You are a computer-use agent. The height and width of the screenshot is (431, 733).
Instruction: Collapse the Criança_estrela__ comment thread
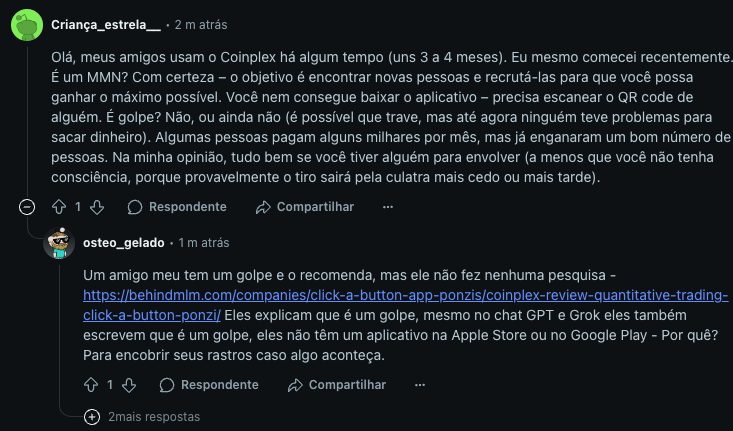click(27, 207)
